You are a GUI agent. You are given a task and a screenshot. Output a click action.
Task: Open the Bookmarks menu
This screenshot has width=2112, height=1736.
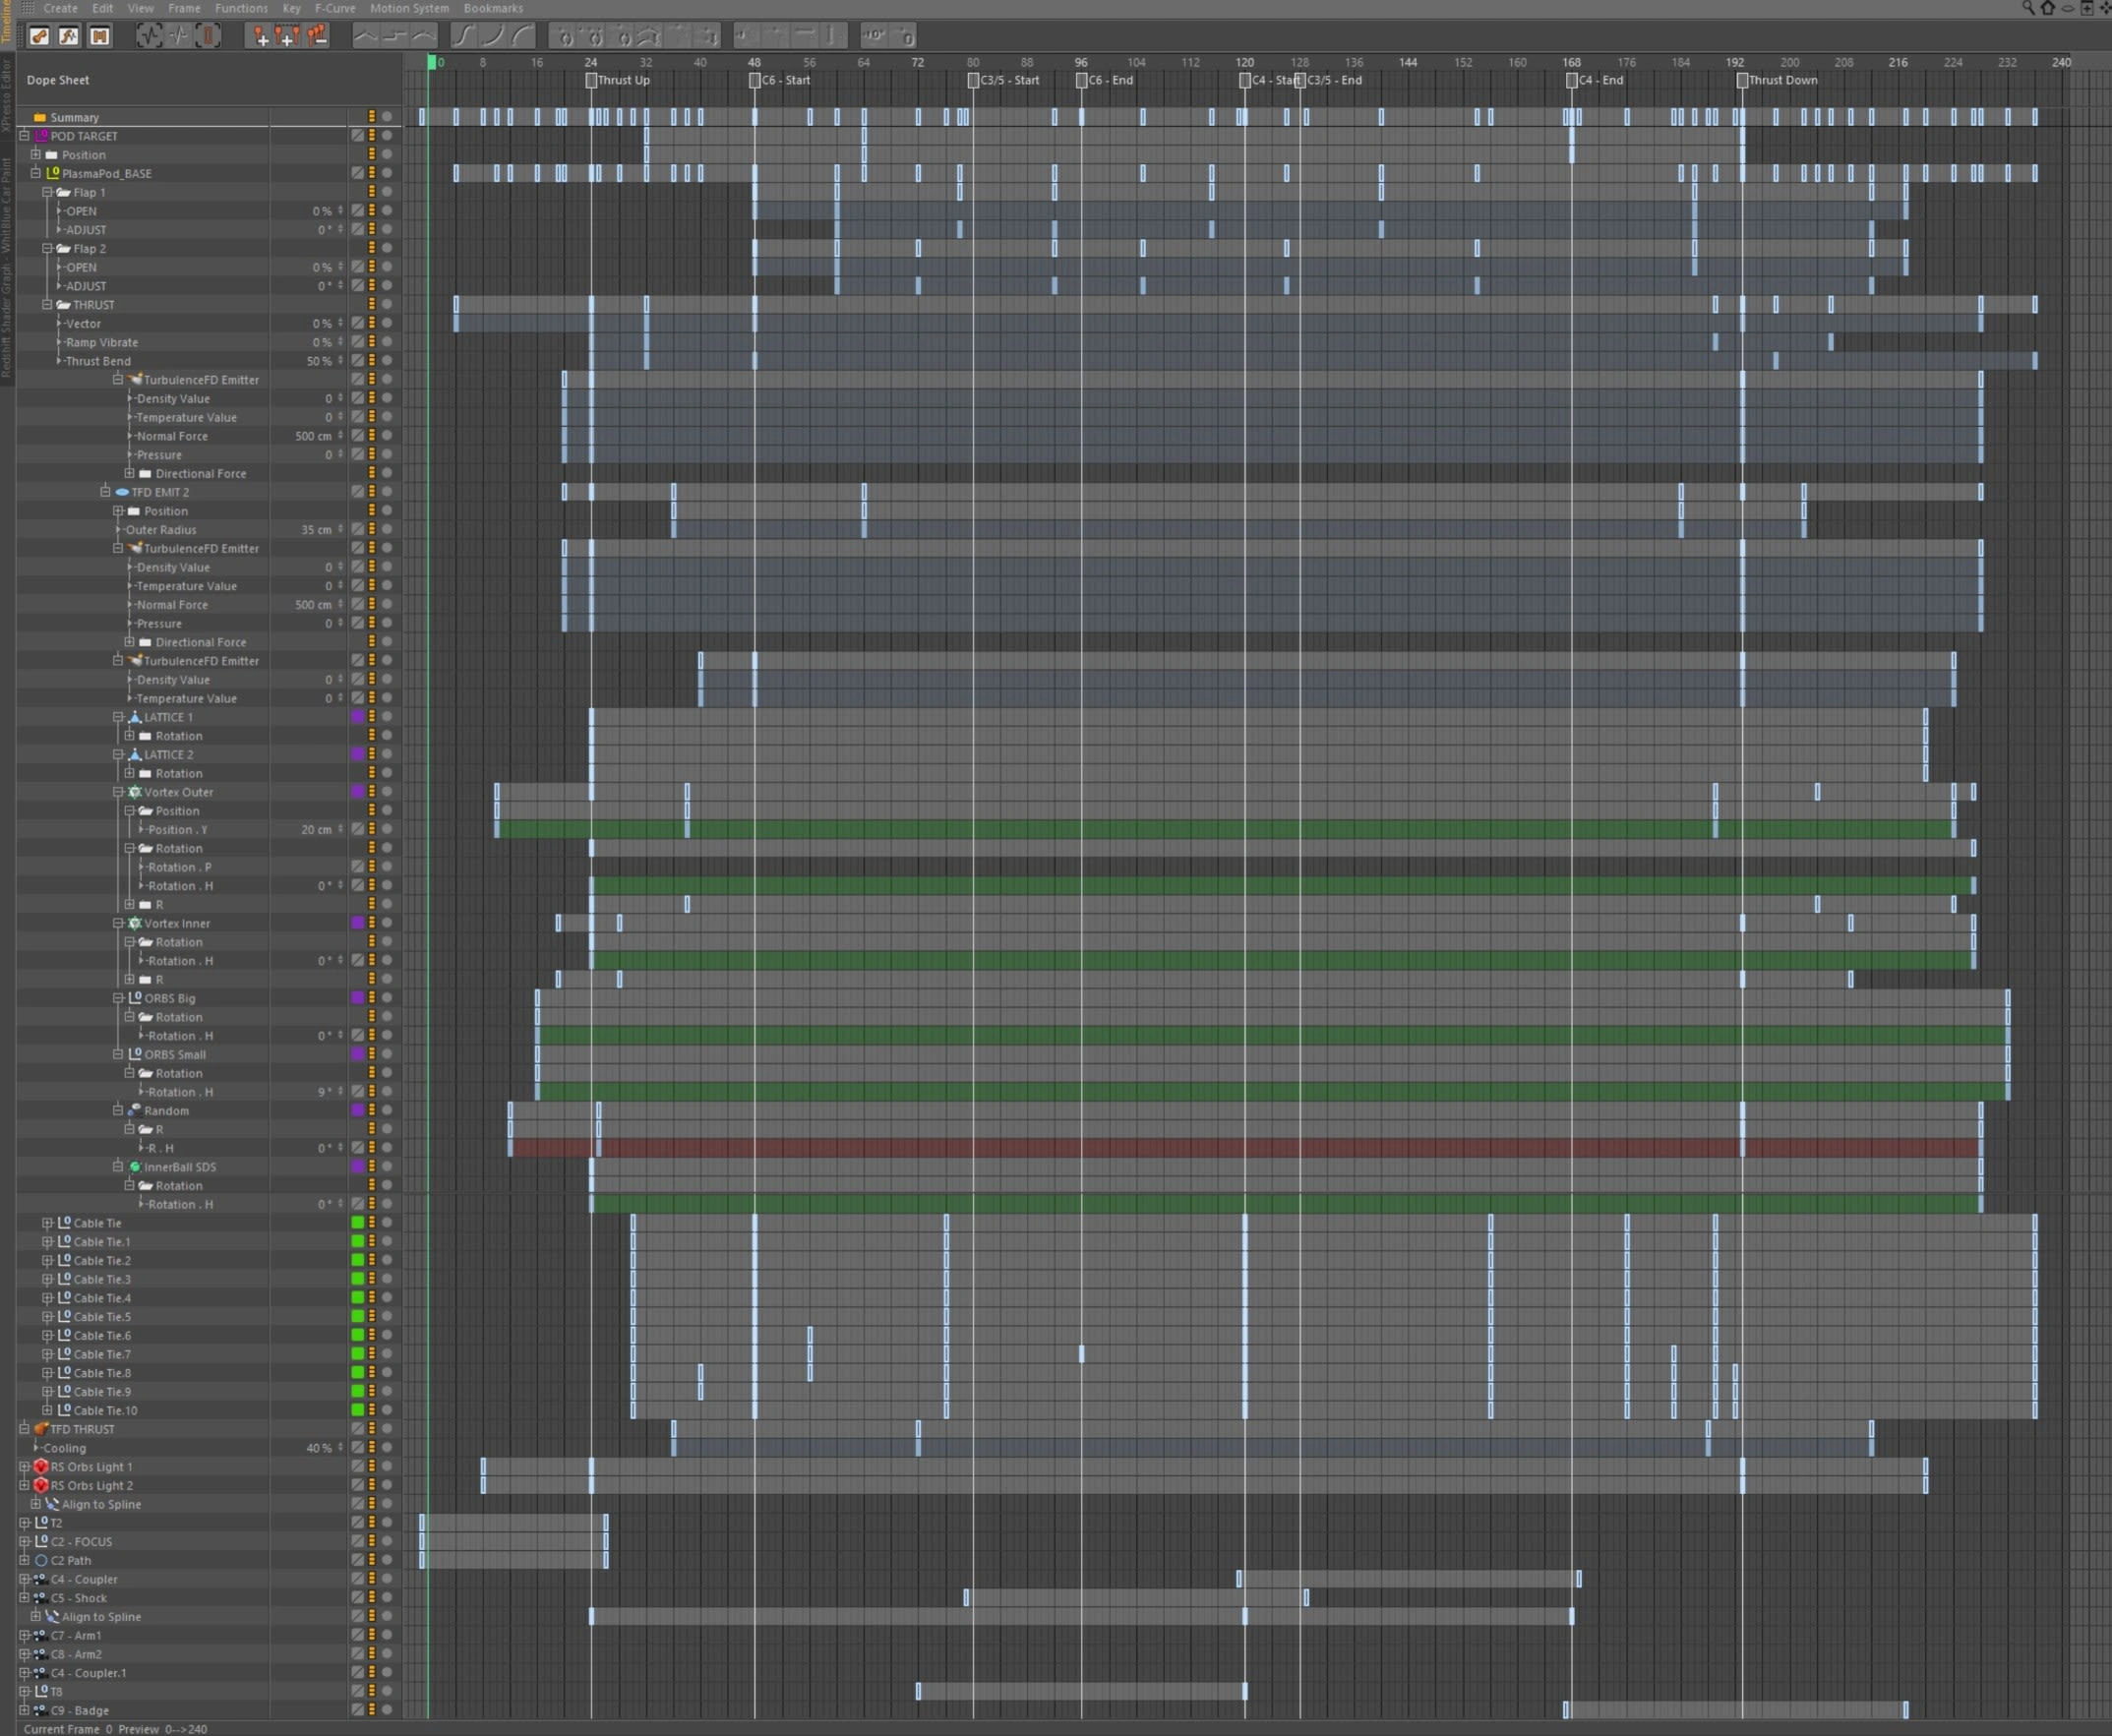[x=493, y=8]
